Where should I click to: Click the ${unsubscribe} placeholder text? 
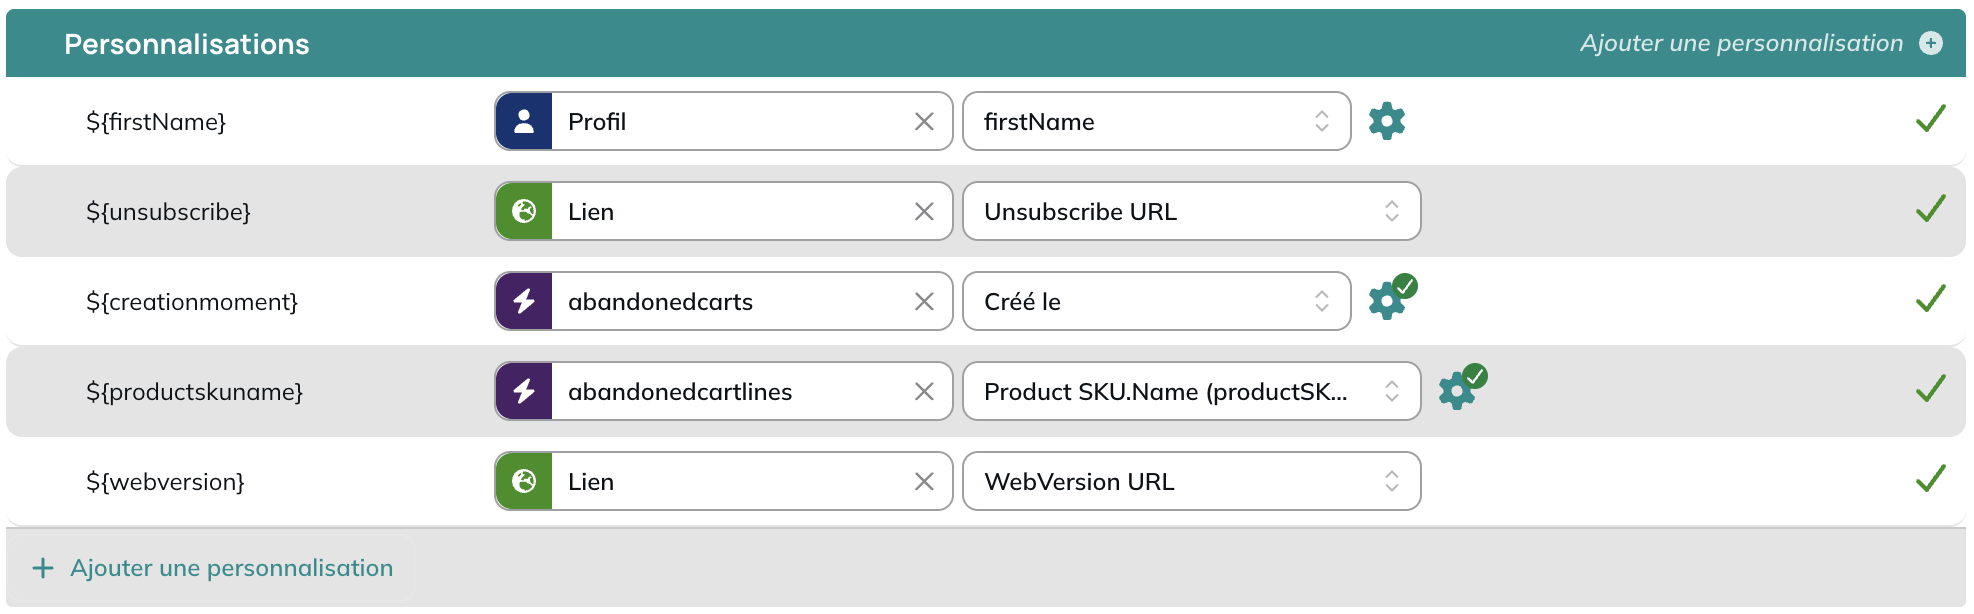point(168,212)
